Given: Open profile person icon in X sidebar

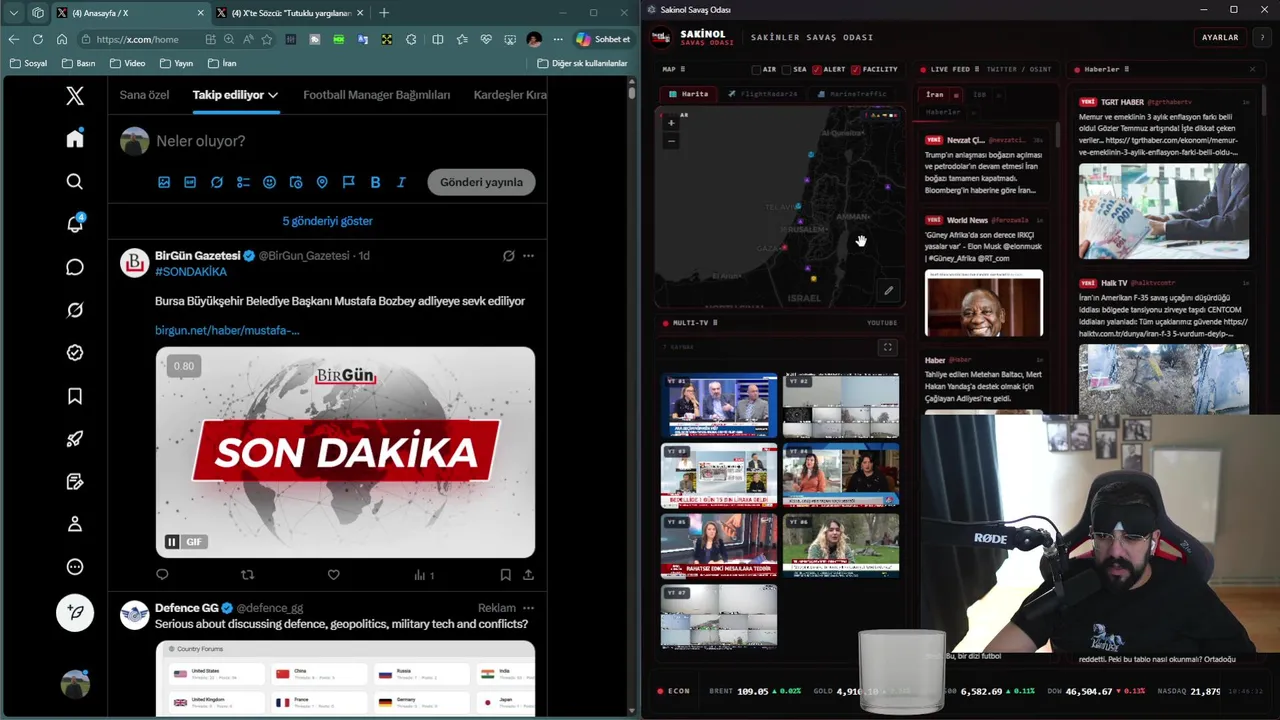Looking at the screenshot, I should [x=75, y=524].
